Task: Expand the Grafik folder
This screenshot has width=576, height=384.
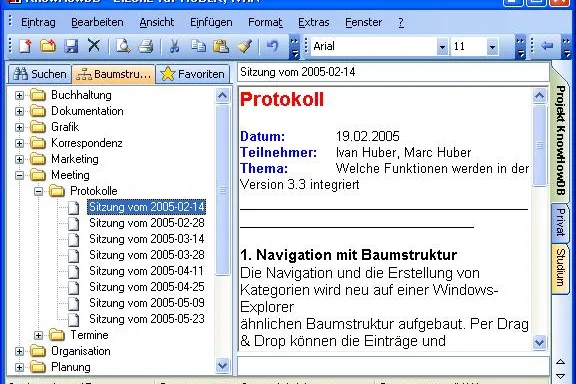Action: [19, 128]
